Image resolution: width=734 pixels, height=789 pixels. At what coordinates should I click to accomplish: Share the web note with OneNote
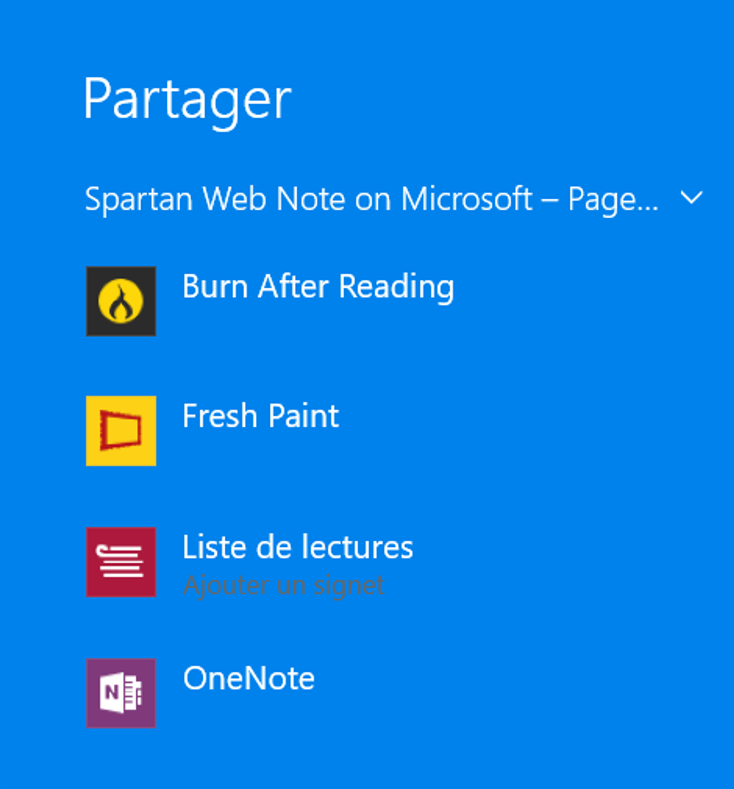click(x=249, y=678)
